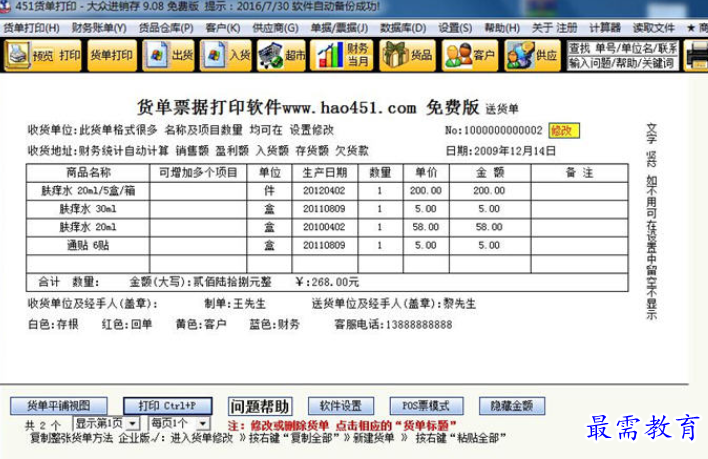Open the 客户(K) menu
The width and height of the screenshot is (708, 459).
[223, 28]
